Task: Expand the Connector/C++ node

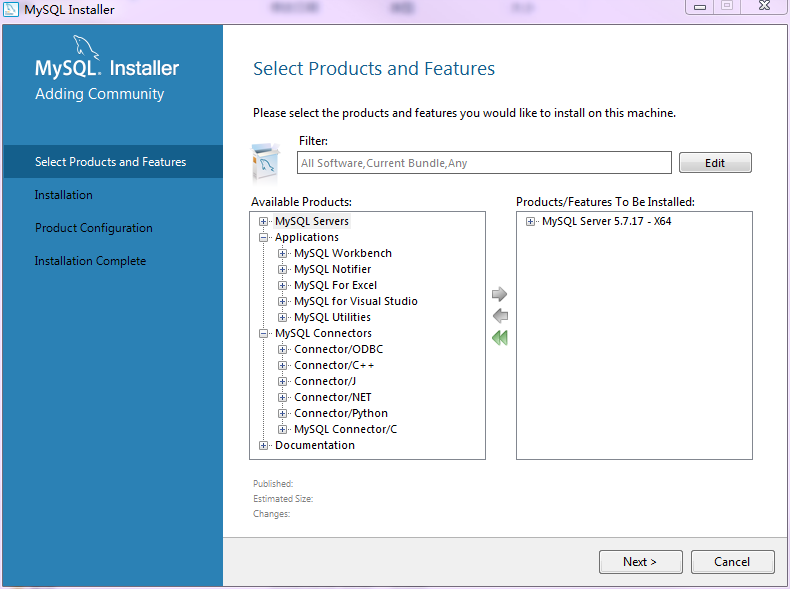Action: pyautogui.click(x=282, y=365)
